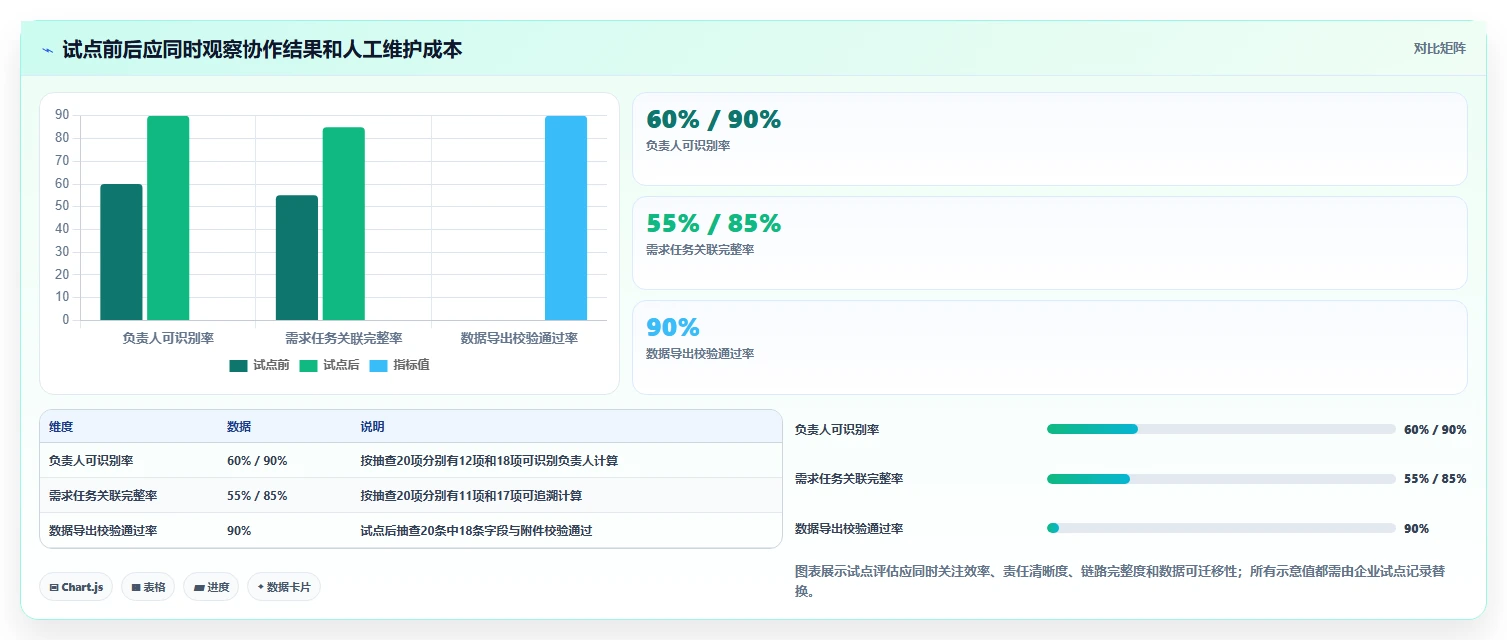Image resolution: width=1507 pixels, height=640 pixels.
Task: Click the 数据导出校验通过率 table row name
Action: click(x=103, y=531)
